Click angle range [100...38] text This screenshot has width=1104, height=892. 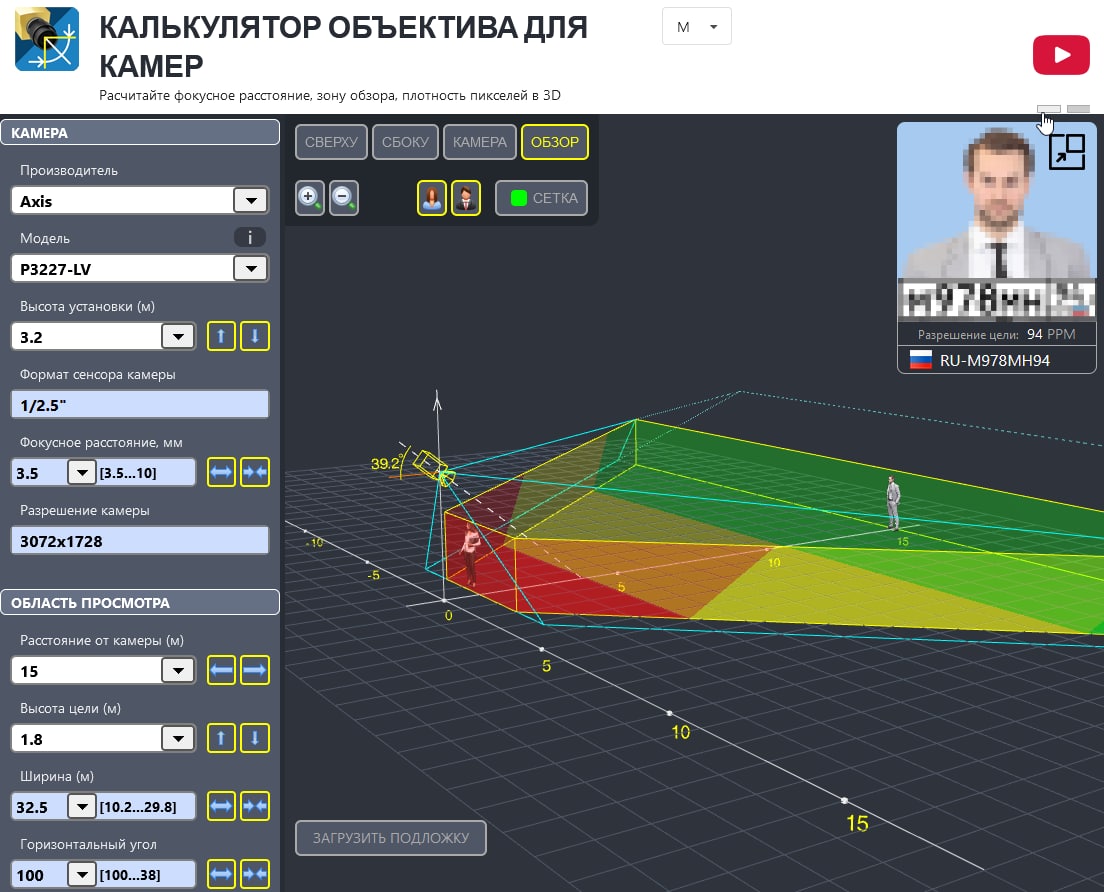point(130,875)
